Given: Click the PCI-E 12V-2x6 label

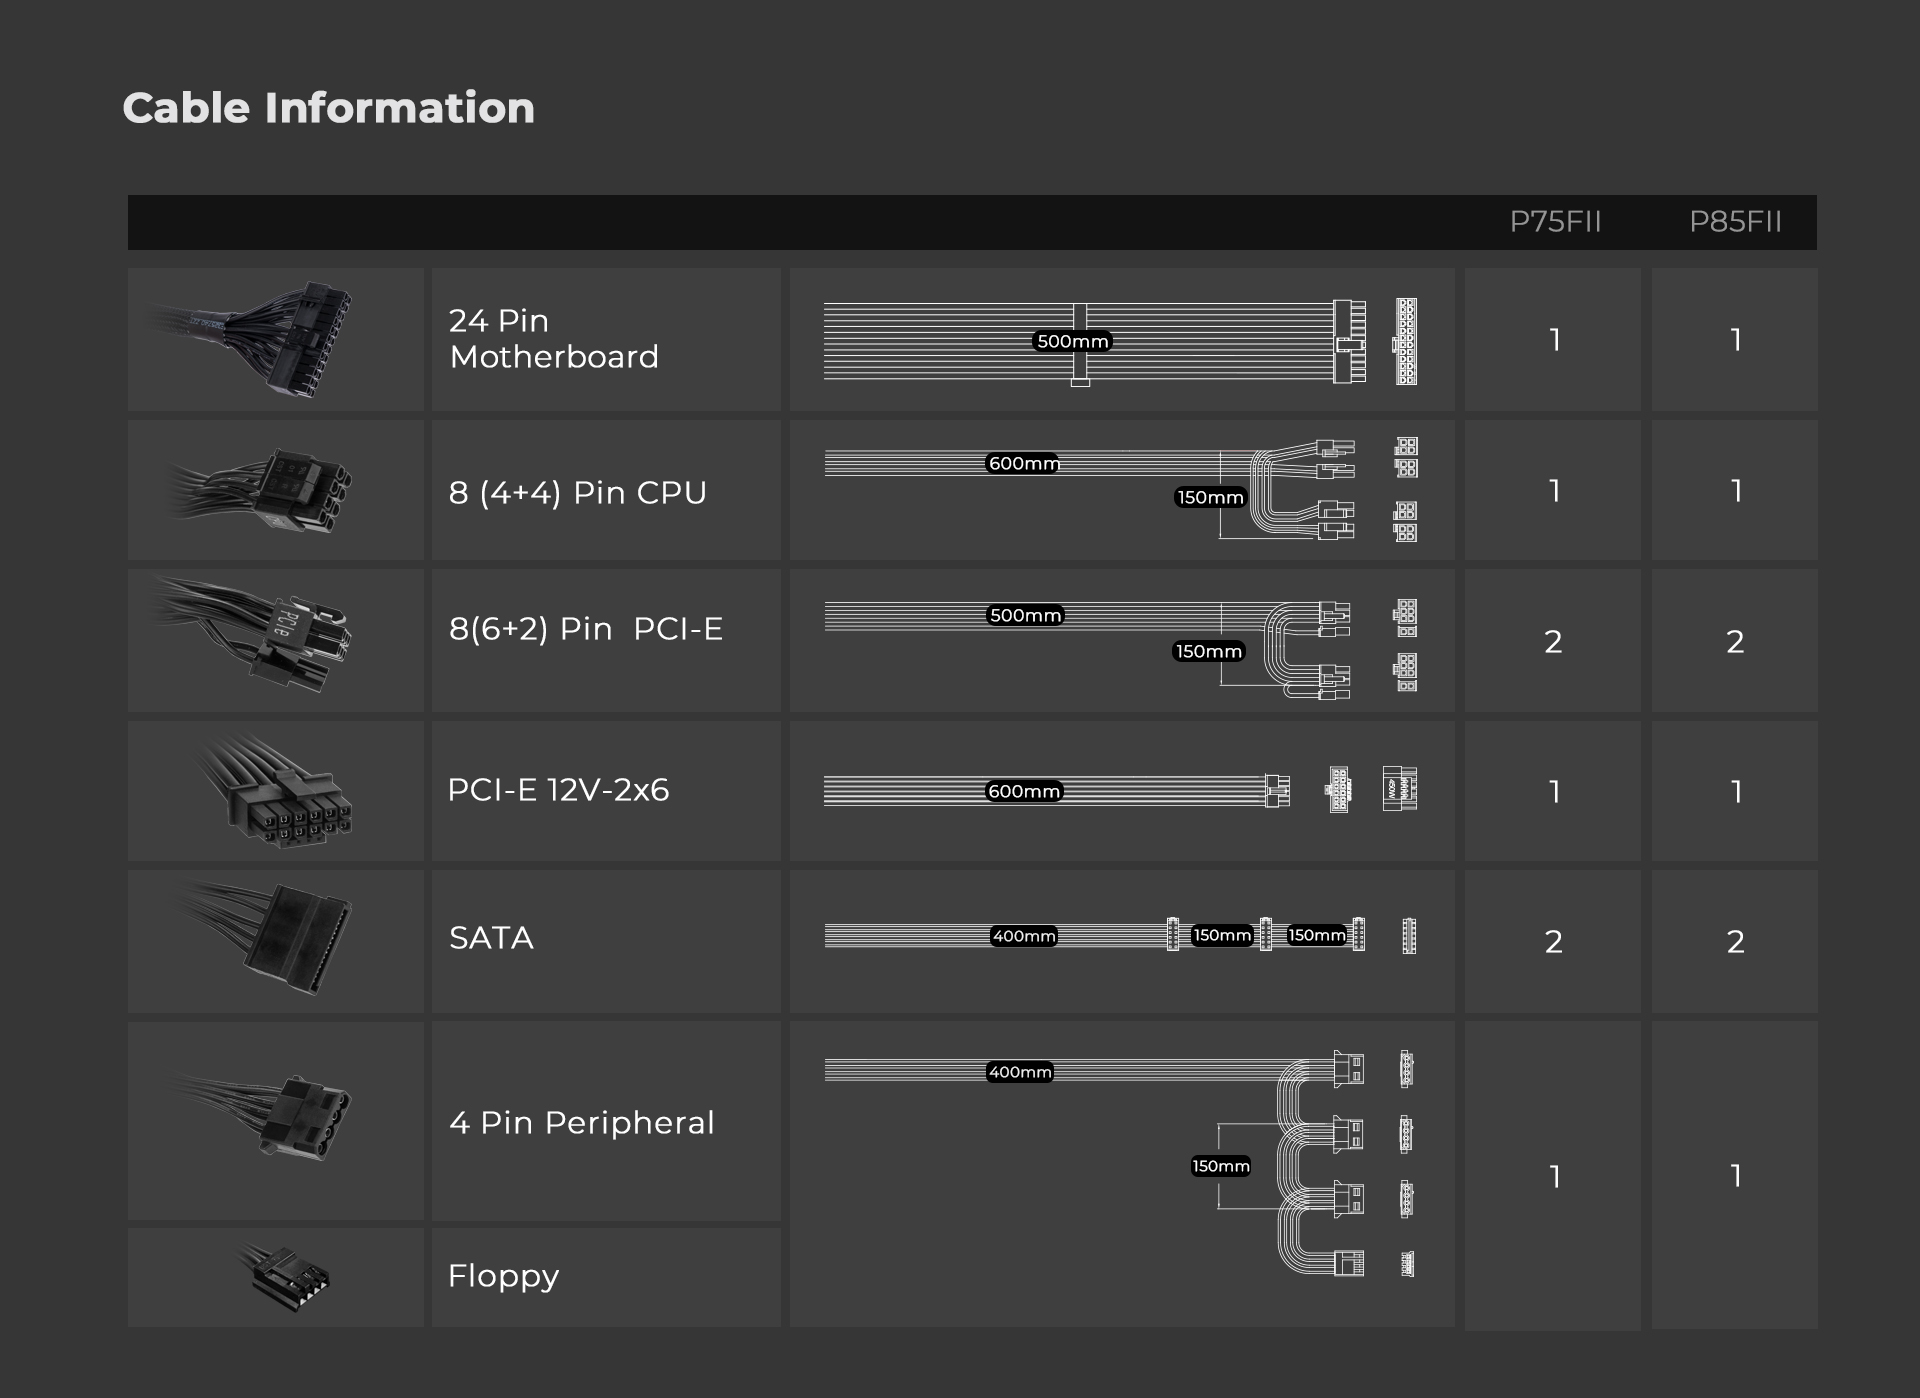Looking at the screenshot, I should click(x=558, y=790).
